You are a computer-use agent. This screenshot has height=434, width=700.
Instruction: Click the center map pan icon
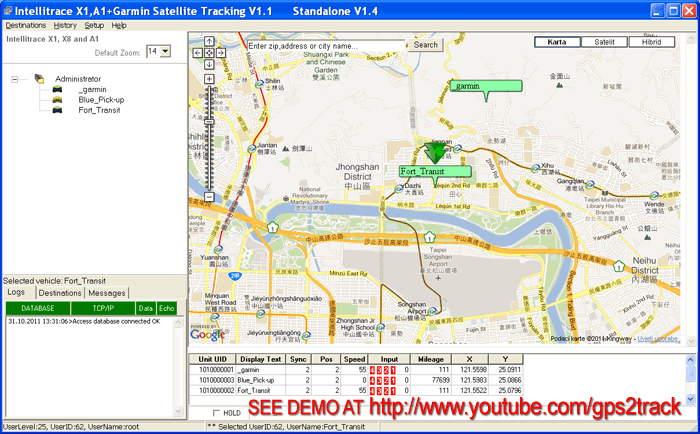pyautogui.click(x=209, y=53)
